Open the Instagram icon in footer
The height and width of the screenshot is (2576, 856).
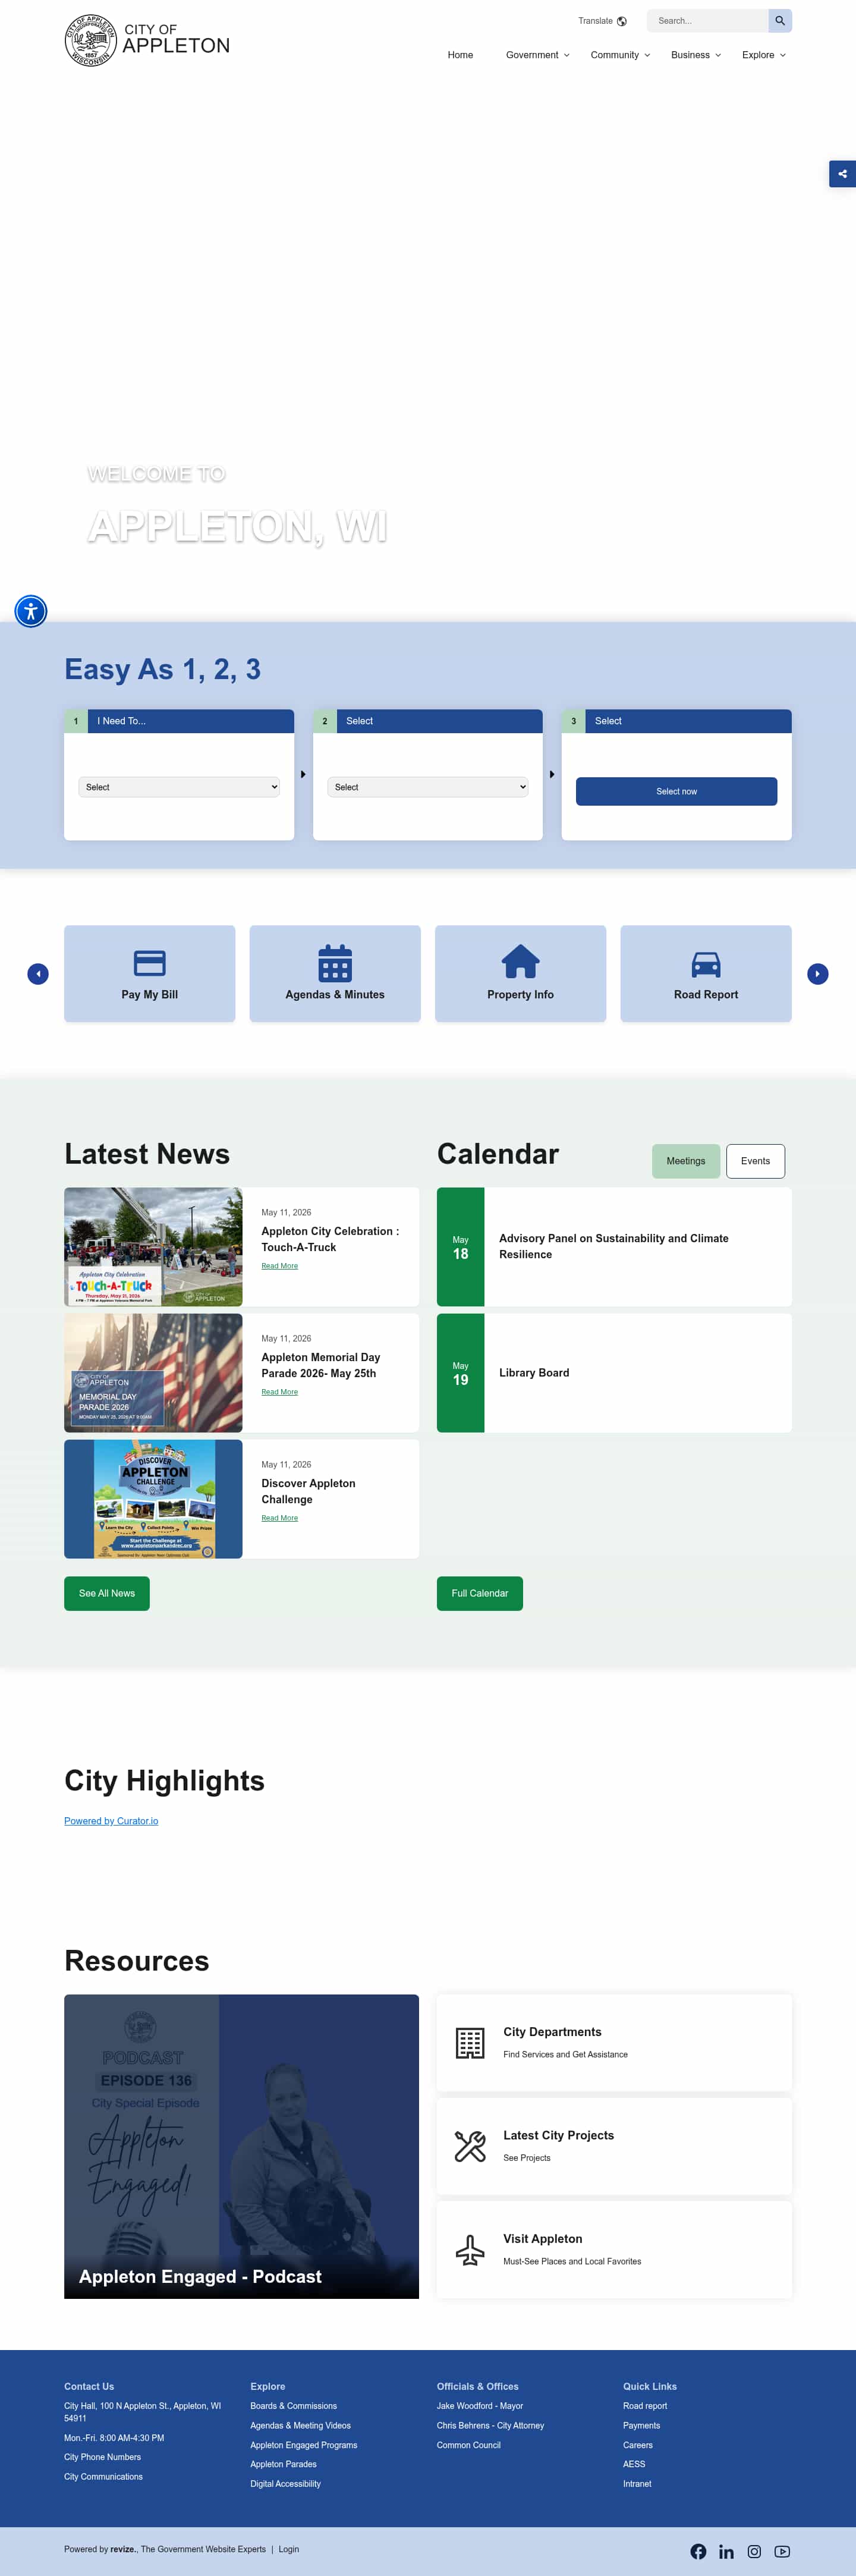[x=754, y=2552]
